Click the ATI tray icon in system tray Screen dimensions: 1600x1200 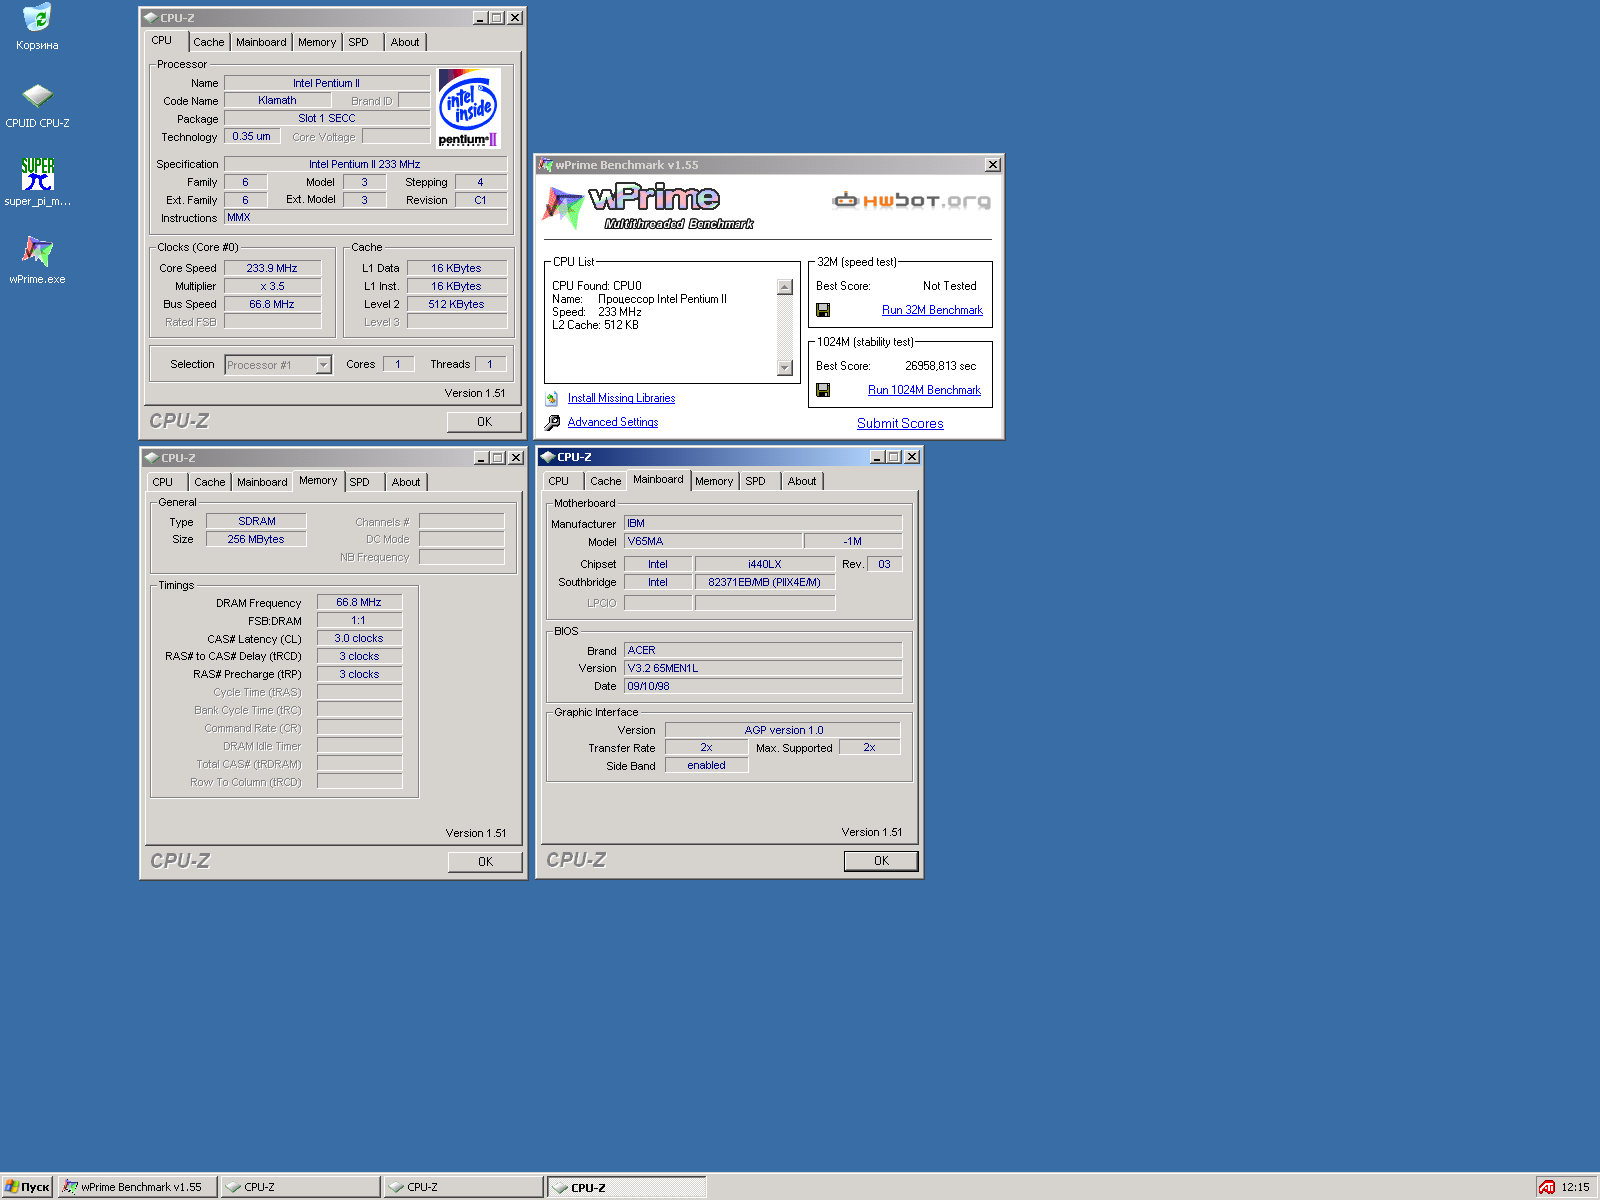1547,1187
